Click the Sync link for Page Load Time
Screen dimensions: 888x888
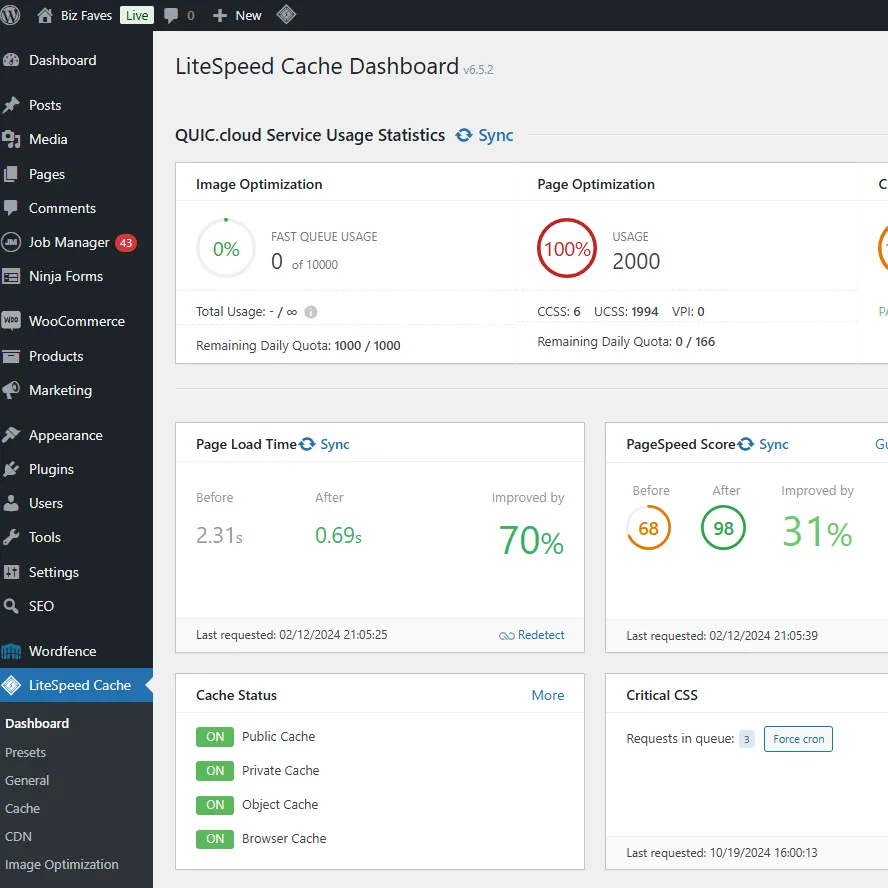[x=335, y=445]
